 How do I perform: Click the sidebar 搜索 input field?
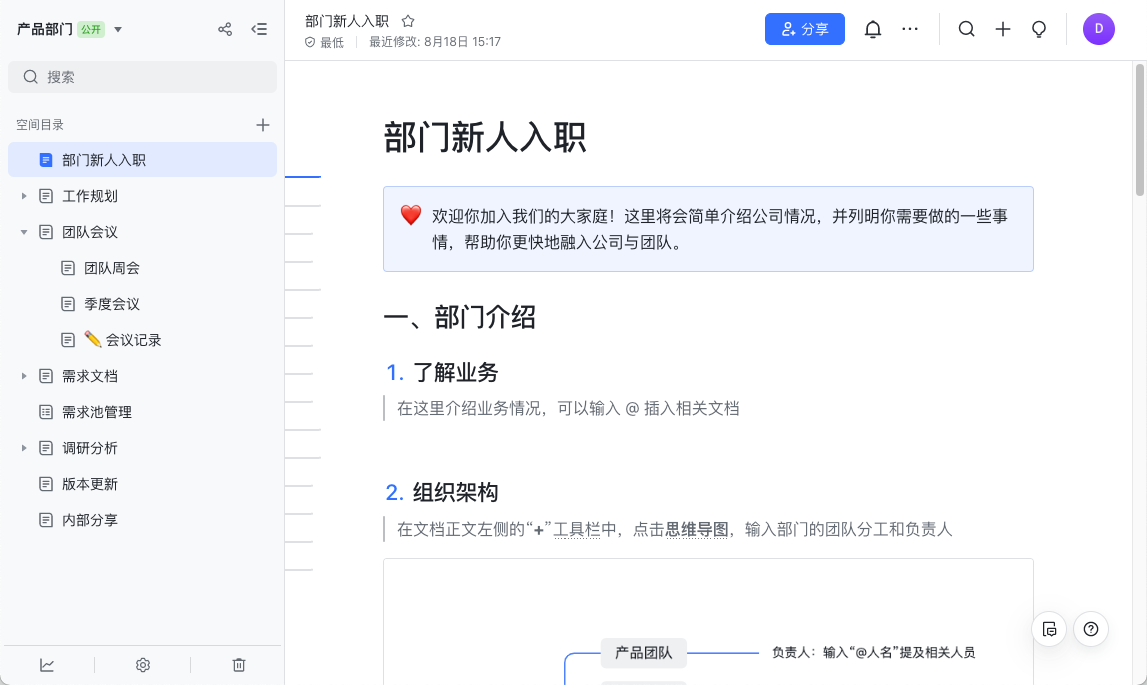tap(142, 76)
